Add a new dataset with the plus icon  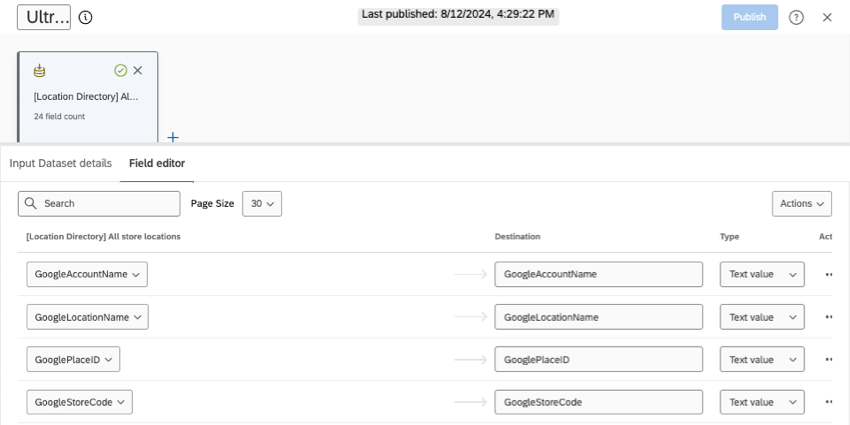coord(173,137)
